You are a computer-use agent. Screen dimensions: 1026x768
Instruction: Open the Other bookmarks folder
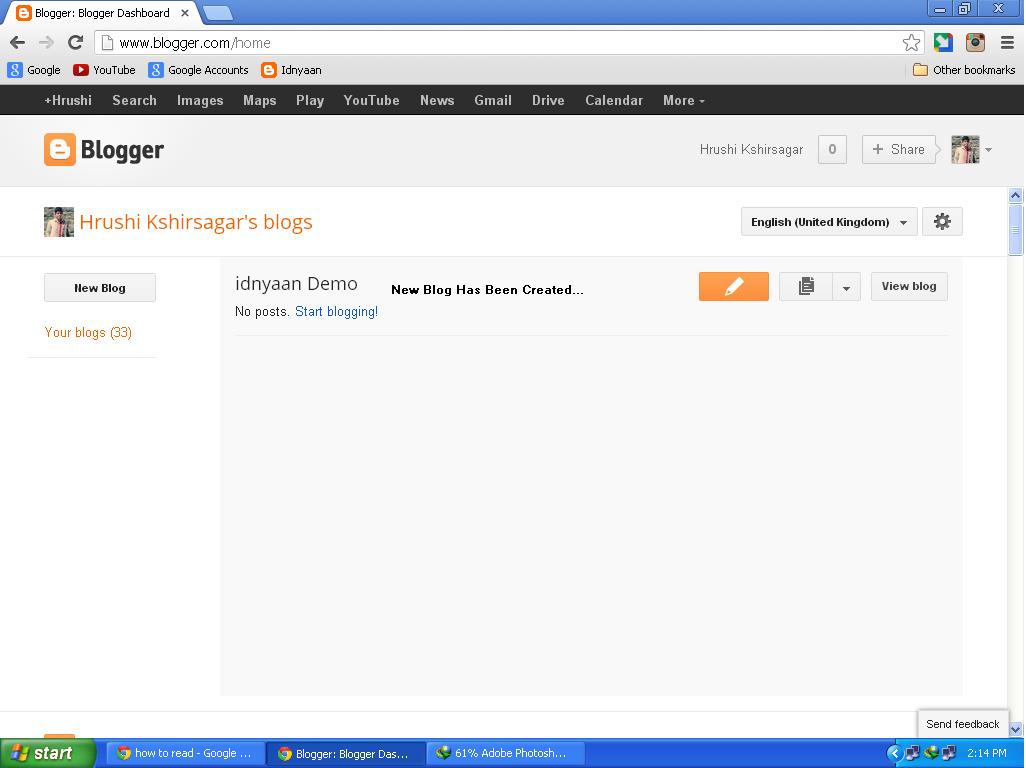[964, 70]
